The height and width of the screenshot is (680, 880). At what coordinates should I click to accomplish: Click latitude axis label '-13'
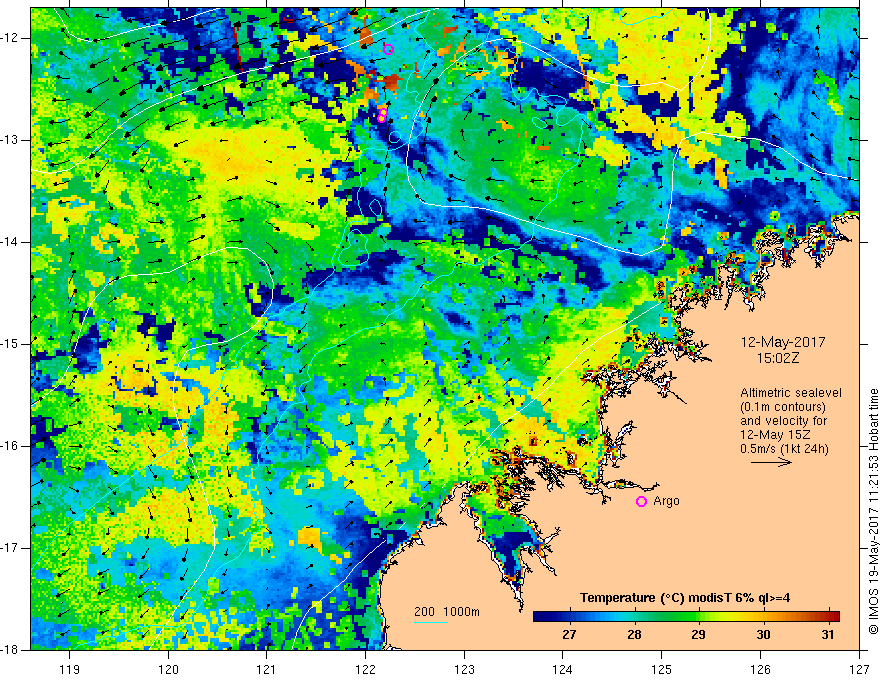tap(11, 140)
